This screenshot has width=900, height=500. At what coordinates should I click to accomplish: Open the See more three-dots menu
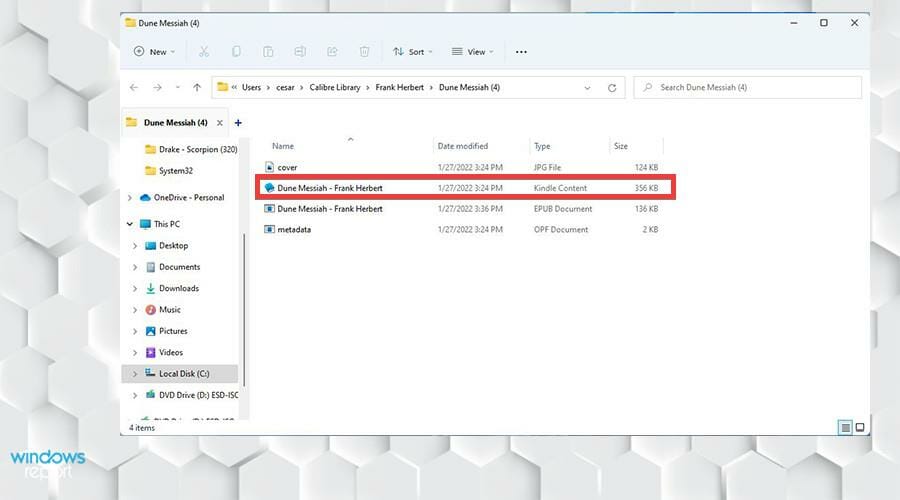[521, 52]
